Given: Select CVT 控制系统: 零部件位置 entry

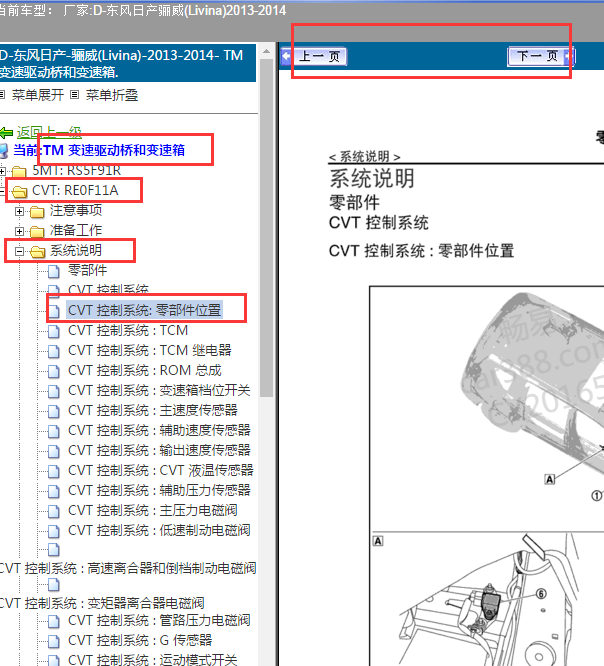Looking at the screenshot, I should pos(144,310).
